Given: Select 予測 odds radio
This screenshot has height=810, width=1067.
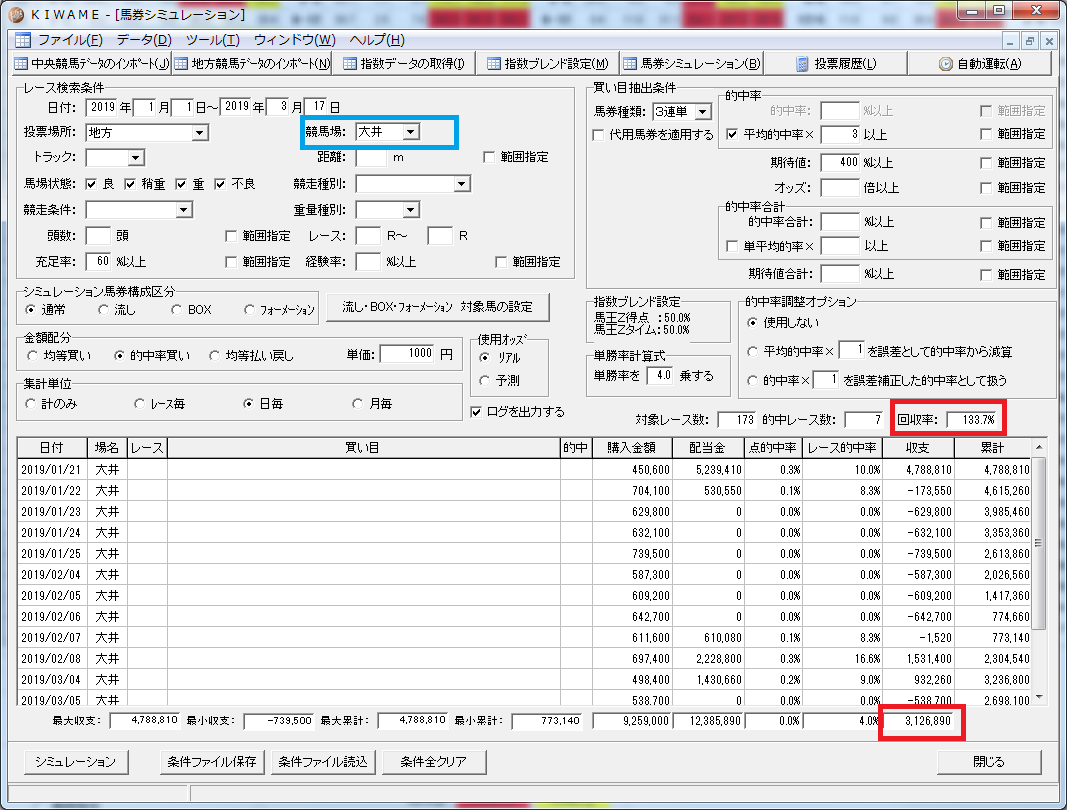Looking at the screenshot, I should tap(485, 380).
